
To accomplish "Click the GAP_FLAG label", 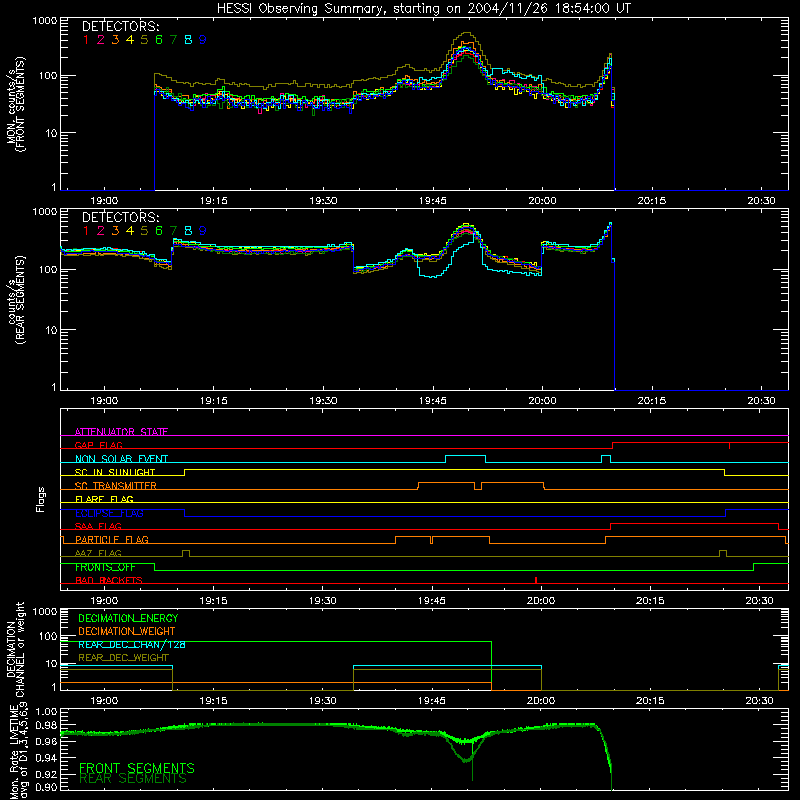I will [x=98, y=445].
